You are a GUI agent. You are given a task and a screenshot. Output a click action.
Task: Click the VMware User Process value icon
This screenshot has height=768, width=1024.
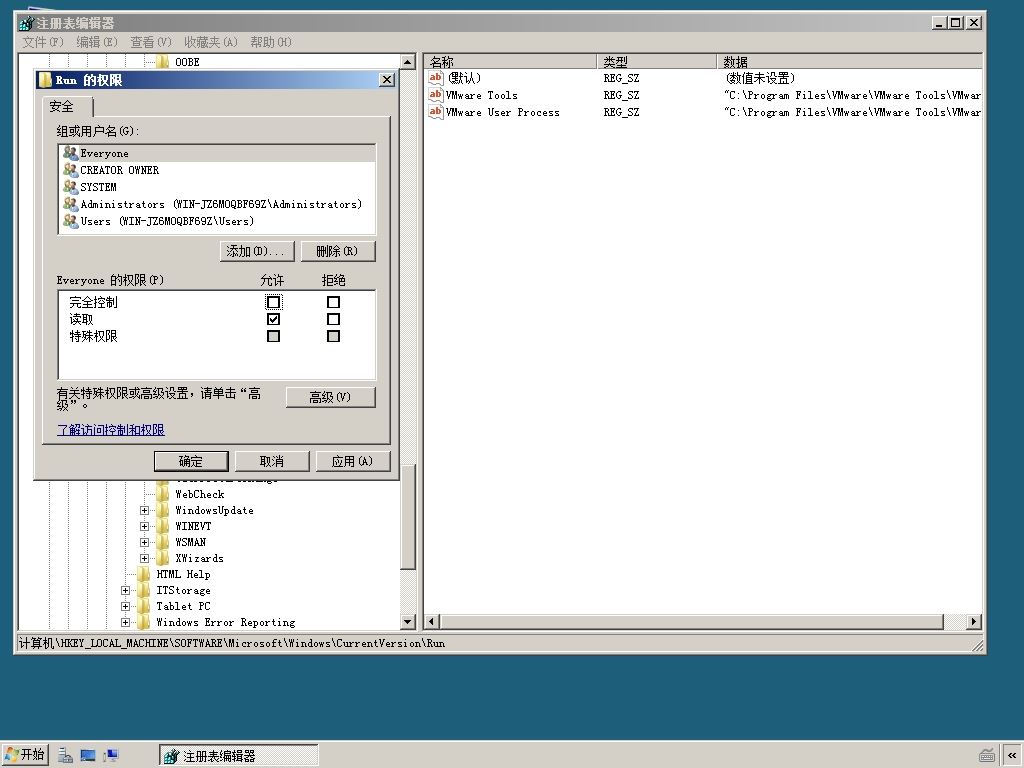(436, 112)
